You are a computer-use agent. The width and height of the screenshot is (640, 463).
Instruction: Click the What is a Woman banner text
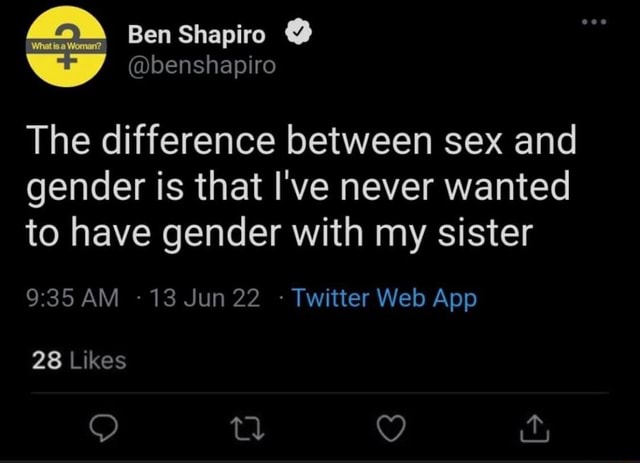66,46
